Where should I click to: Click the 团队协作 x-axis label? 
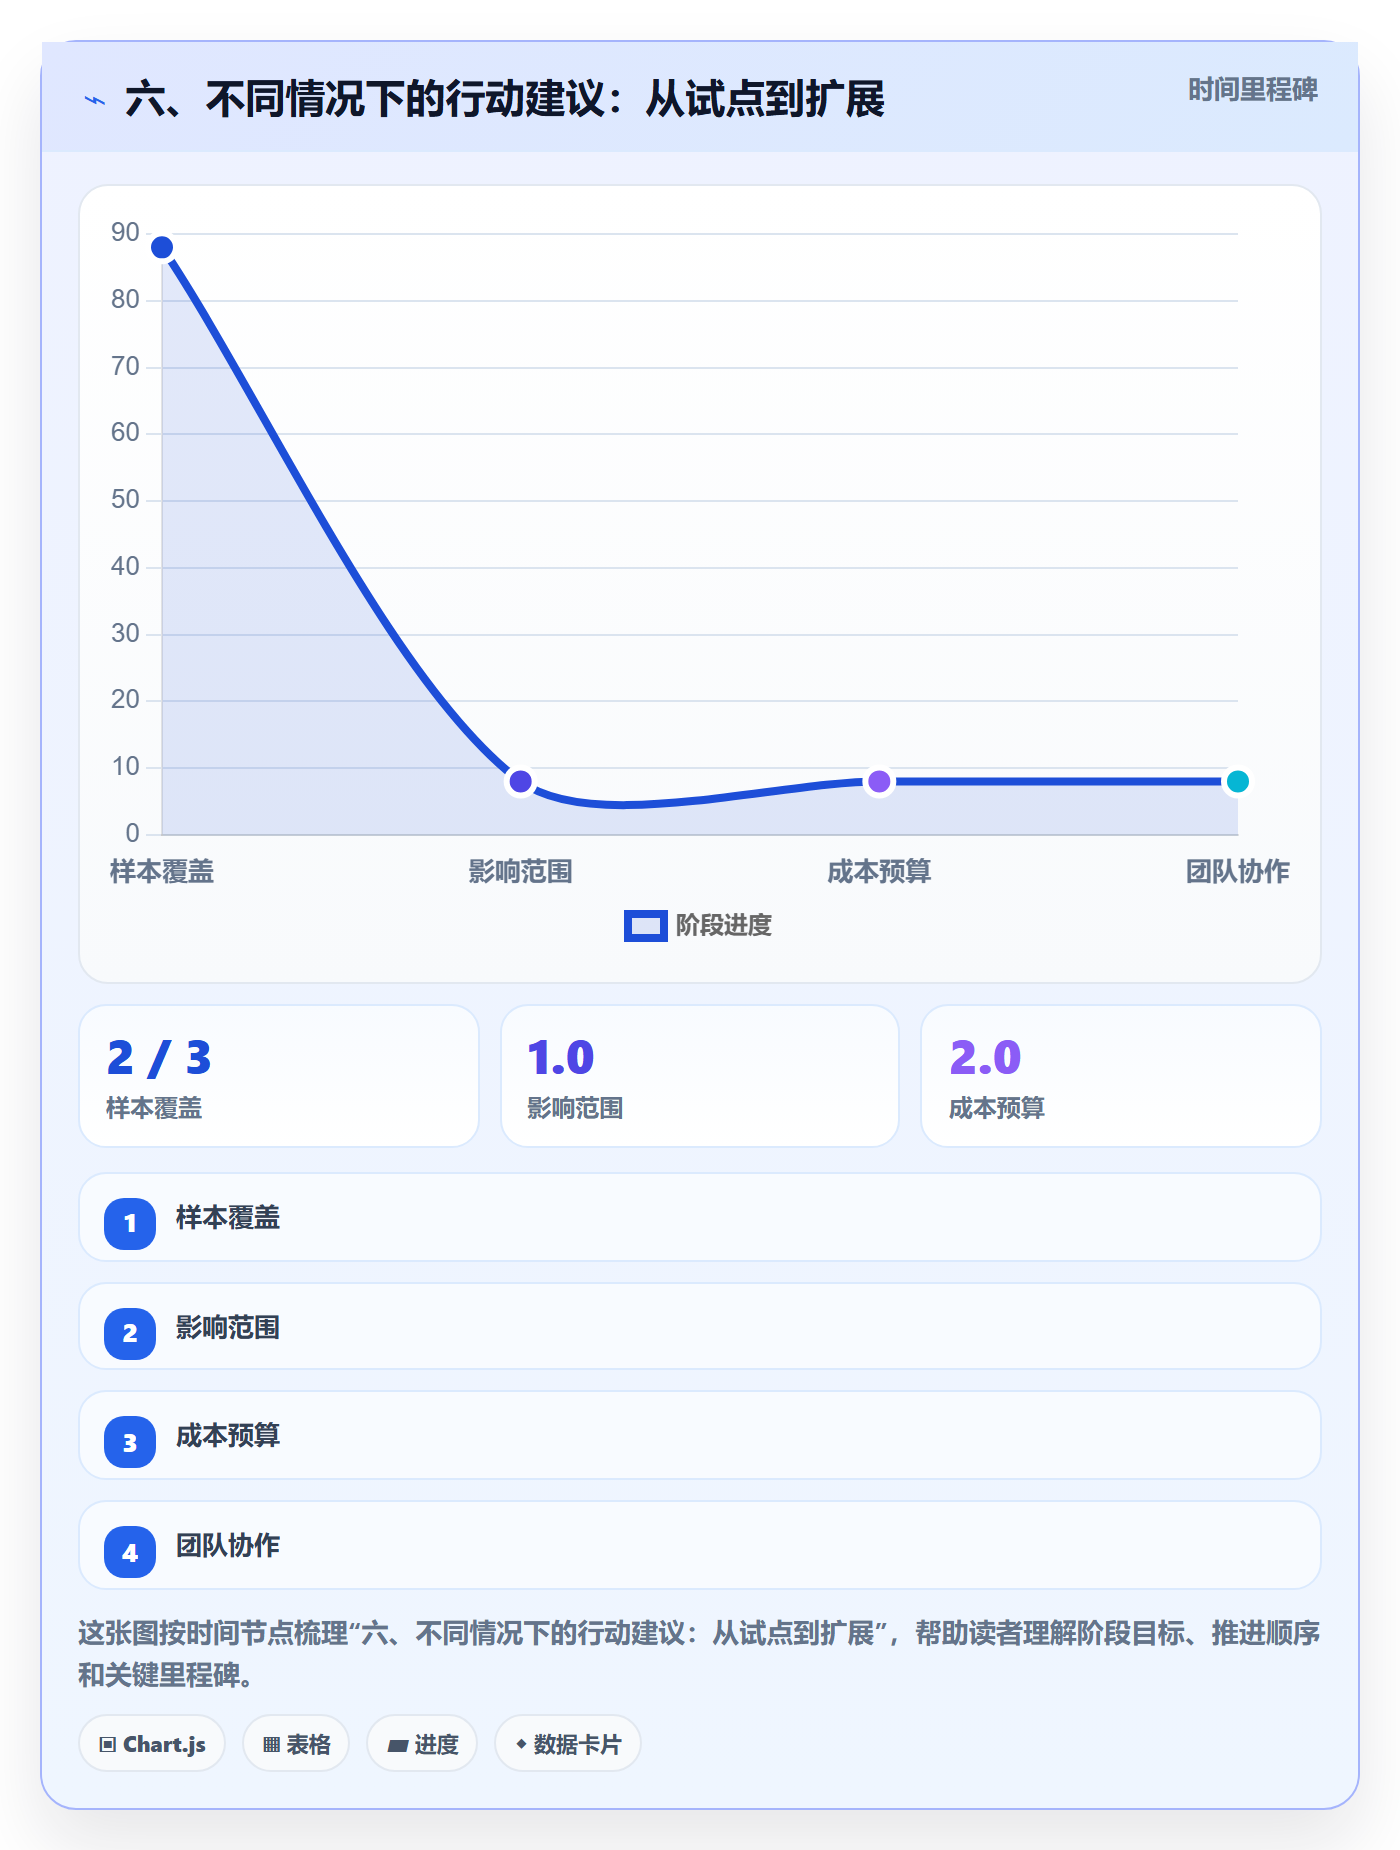tap(1237, 871)
